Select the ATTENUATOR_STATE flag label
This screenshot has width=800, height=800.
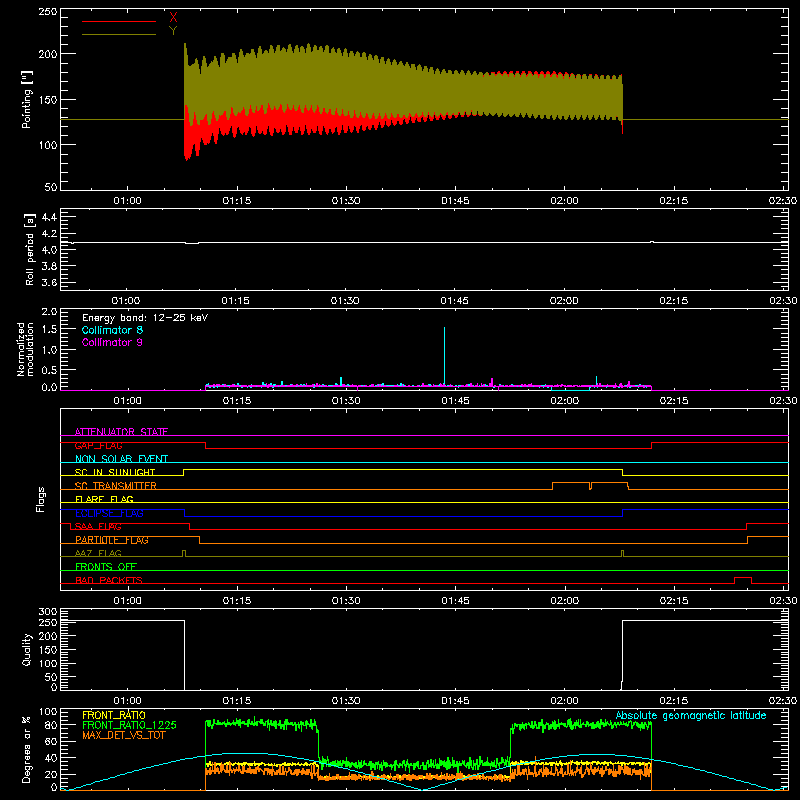[x=121, y=432]
